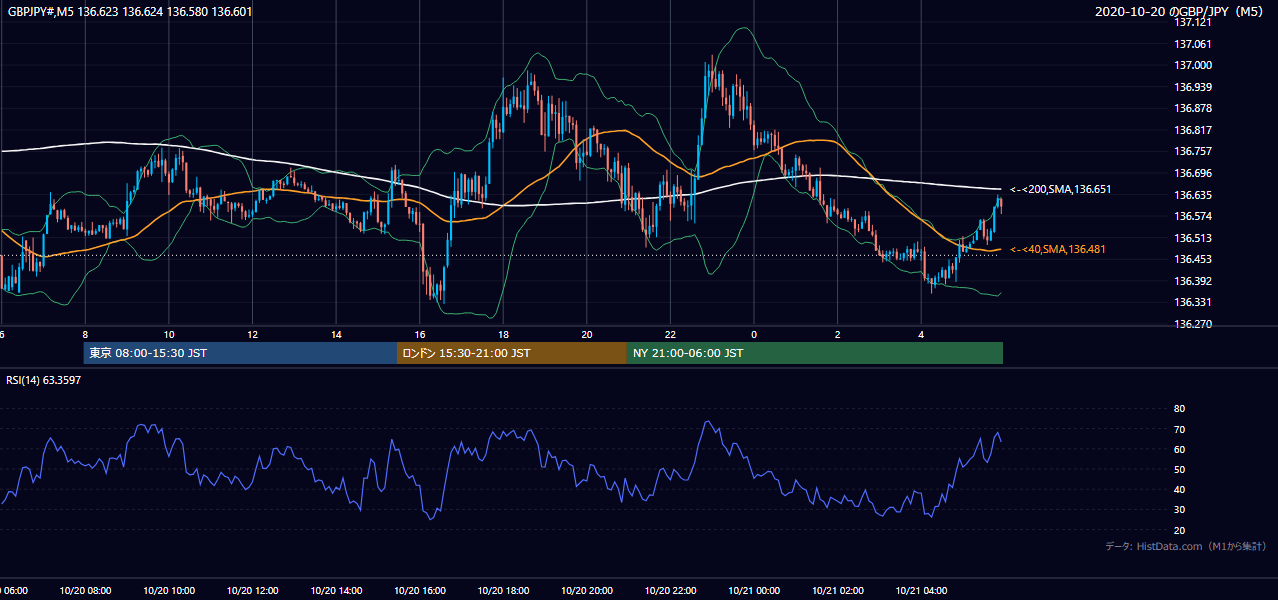The width and height of the screenshot is (1278, 600).
Task: Click the HistData.com data source credit
Action: coord(1185,546)
